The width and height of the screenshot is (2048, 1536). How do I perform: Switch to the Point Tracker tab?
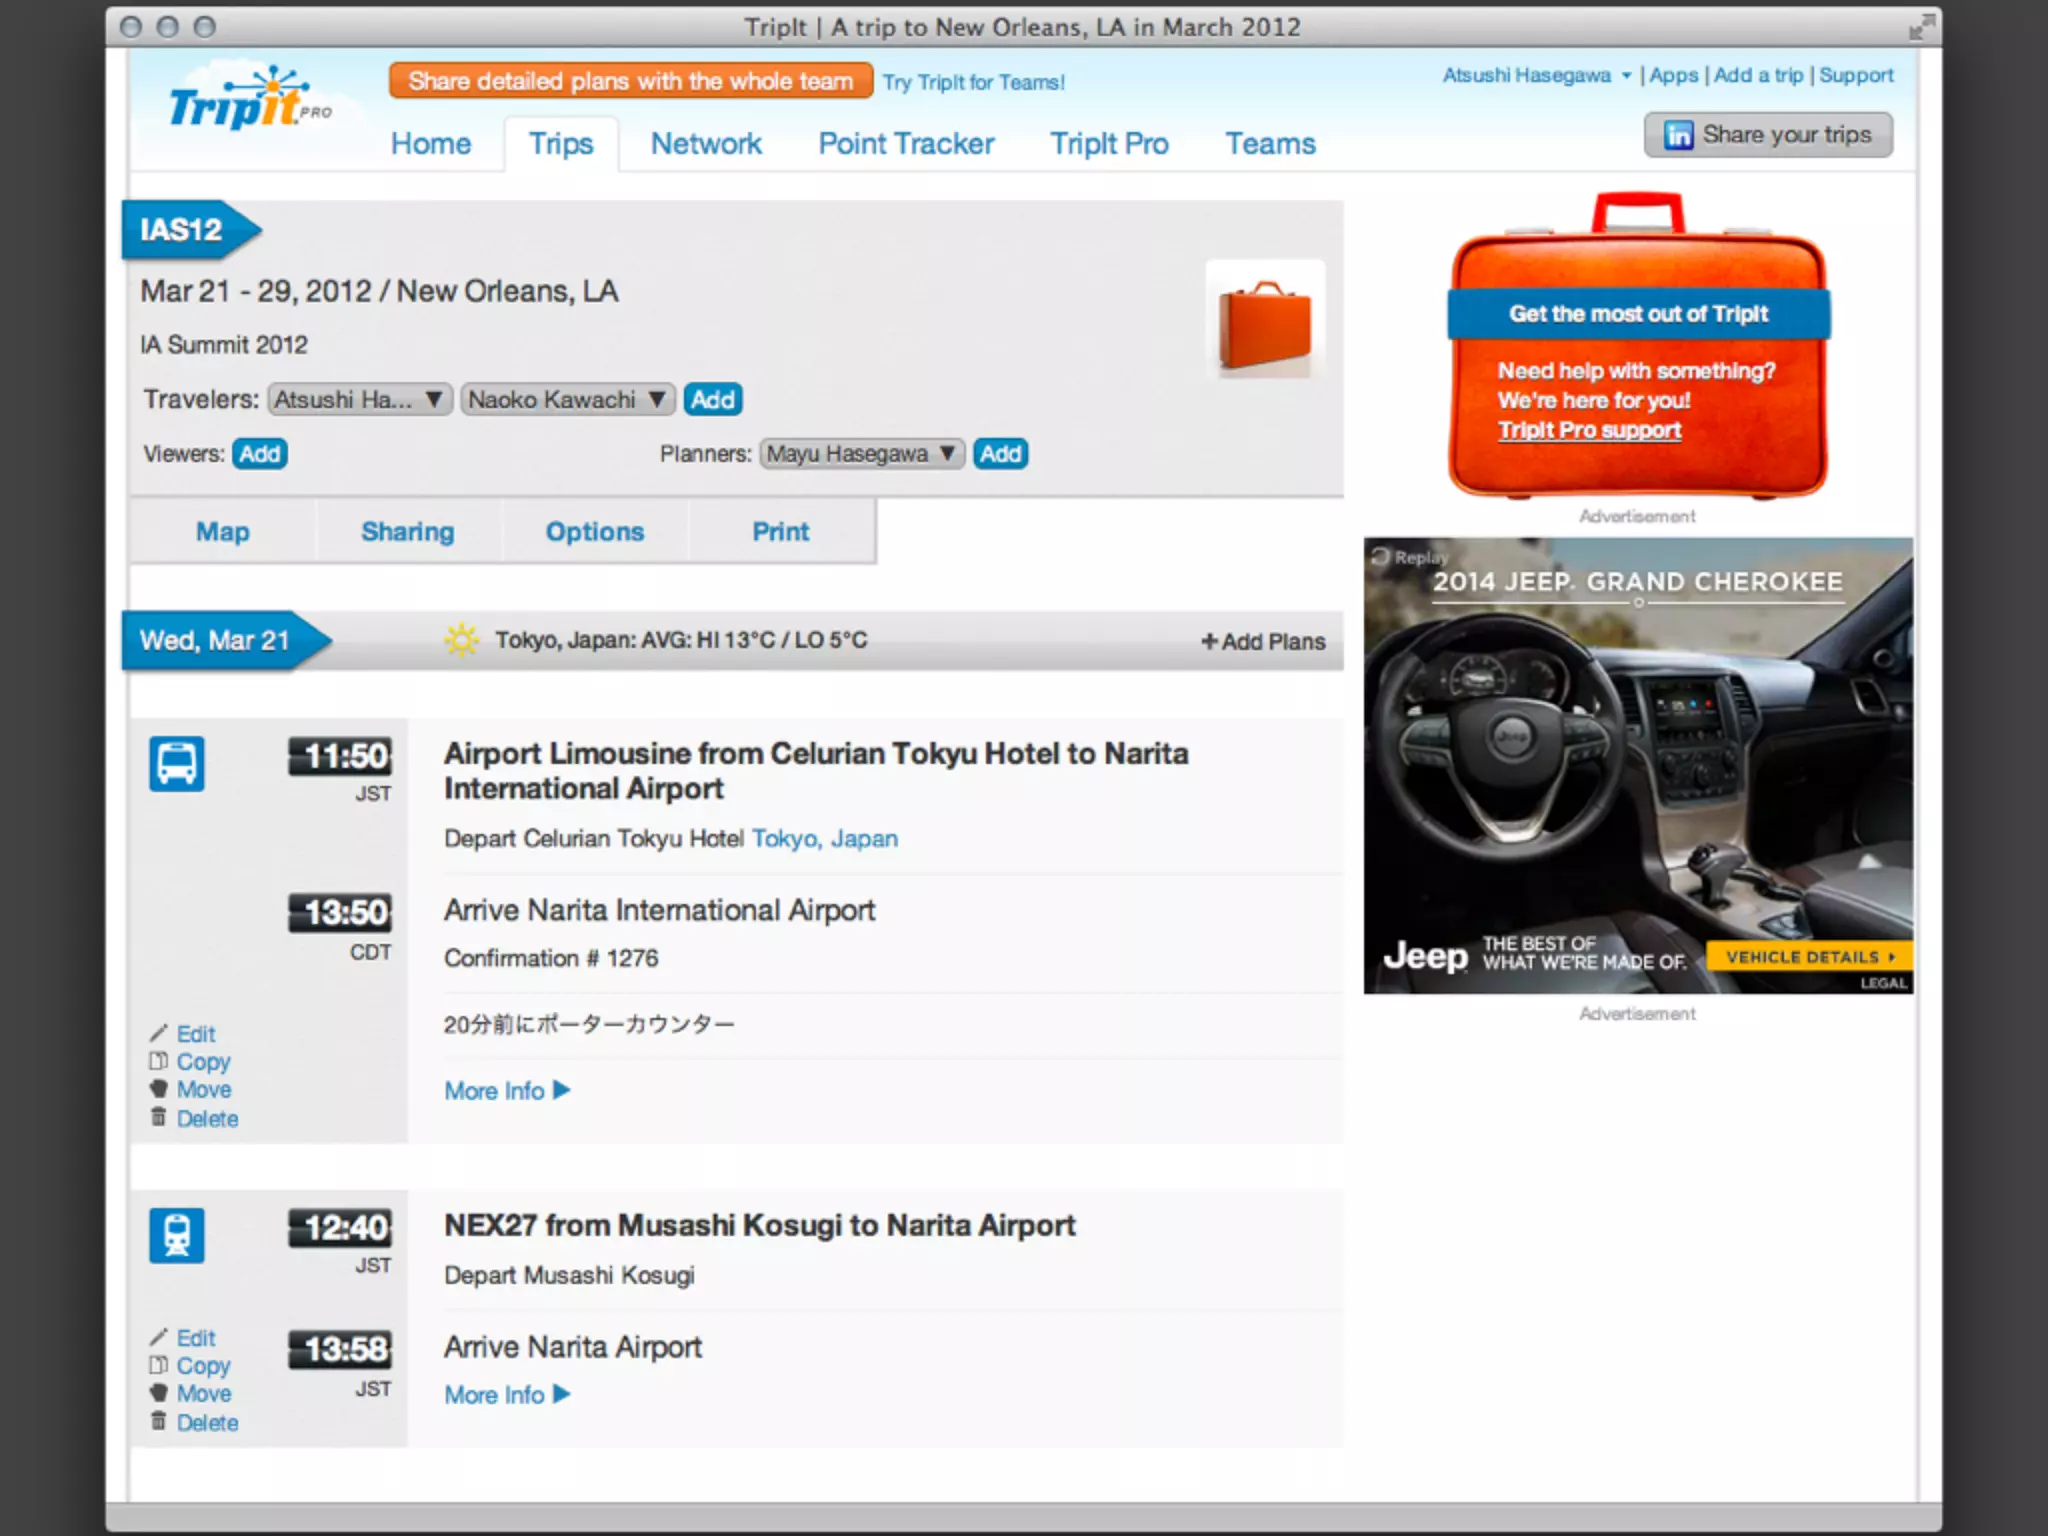(905, 144)
